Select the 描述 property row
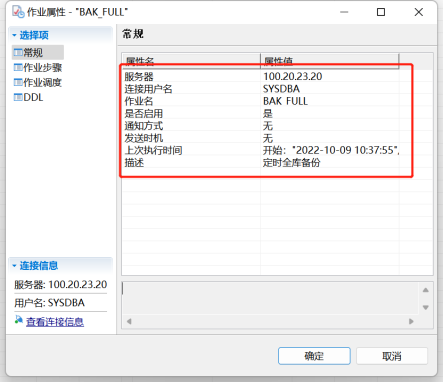 click(261, 163)
